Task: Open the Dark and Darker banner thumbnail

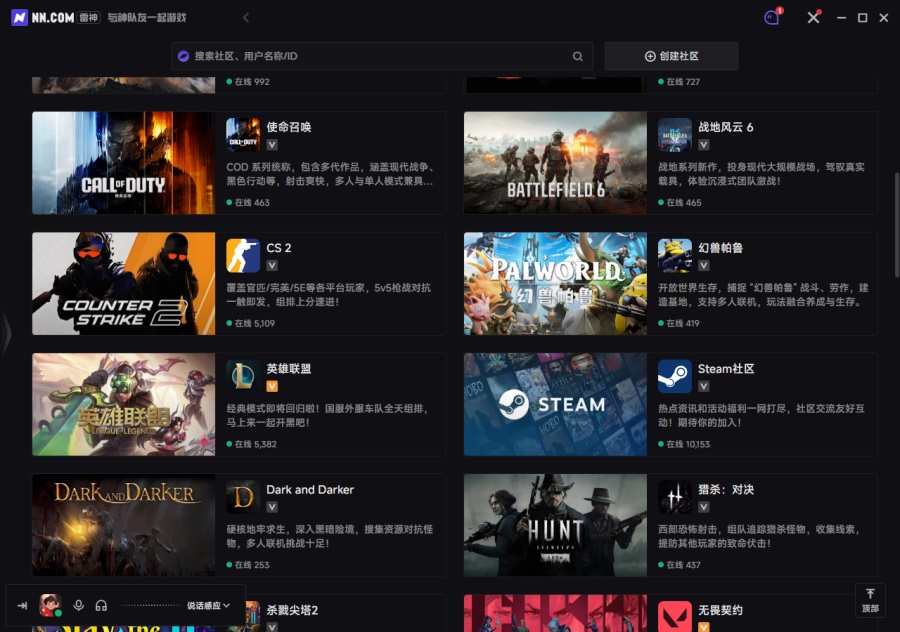Action: coord(123,525)
